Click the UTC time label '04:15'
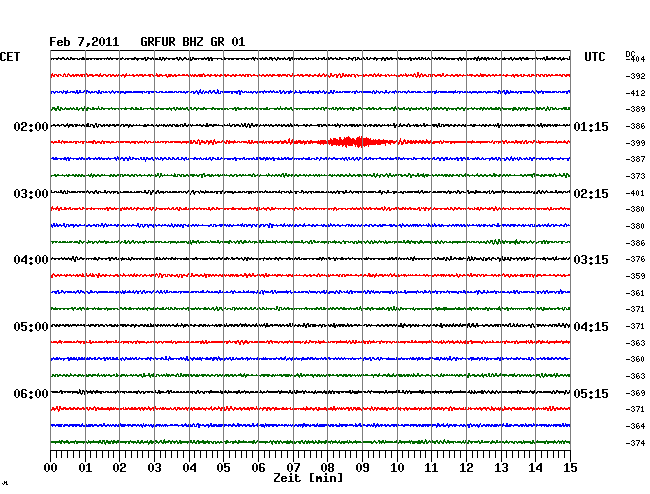650x494 pixels. tap(591, 327)
